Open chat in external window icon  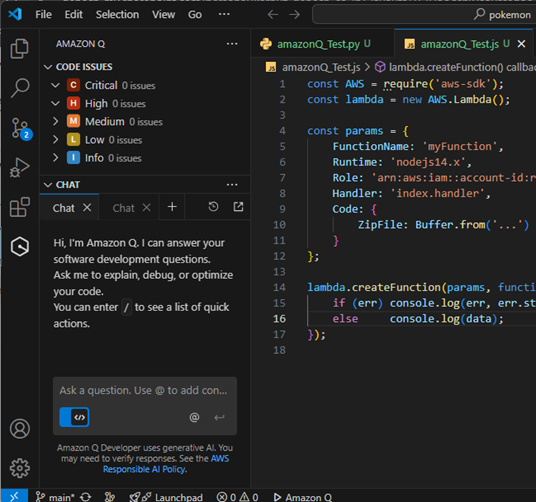pyautogui.click(x=238, y=207)
